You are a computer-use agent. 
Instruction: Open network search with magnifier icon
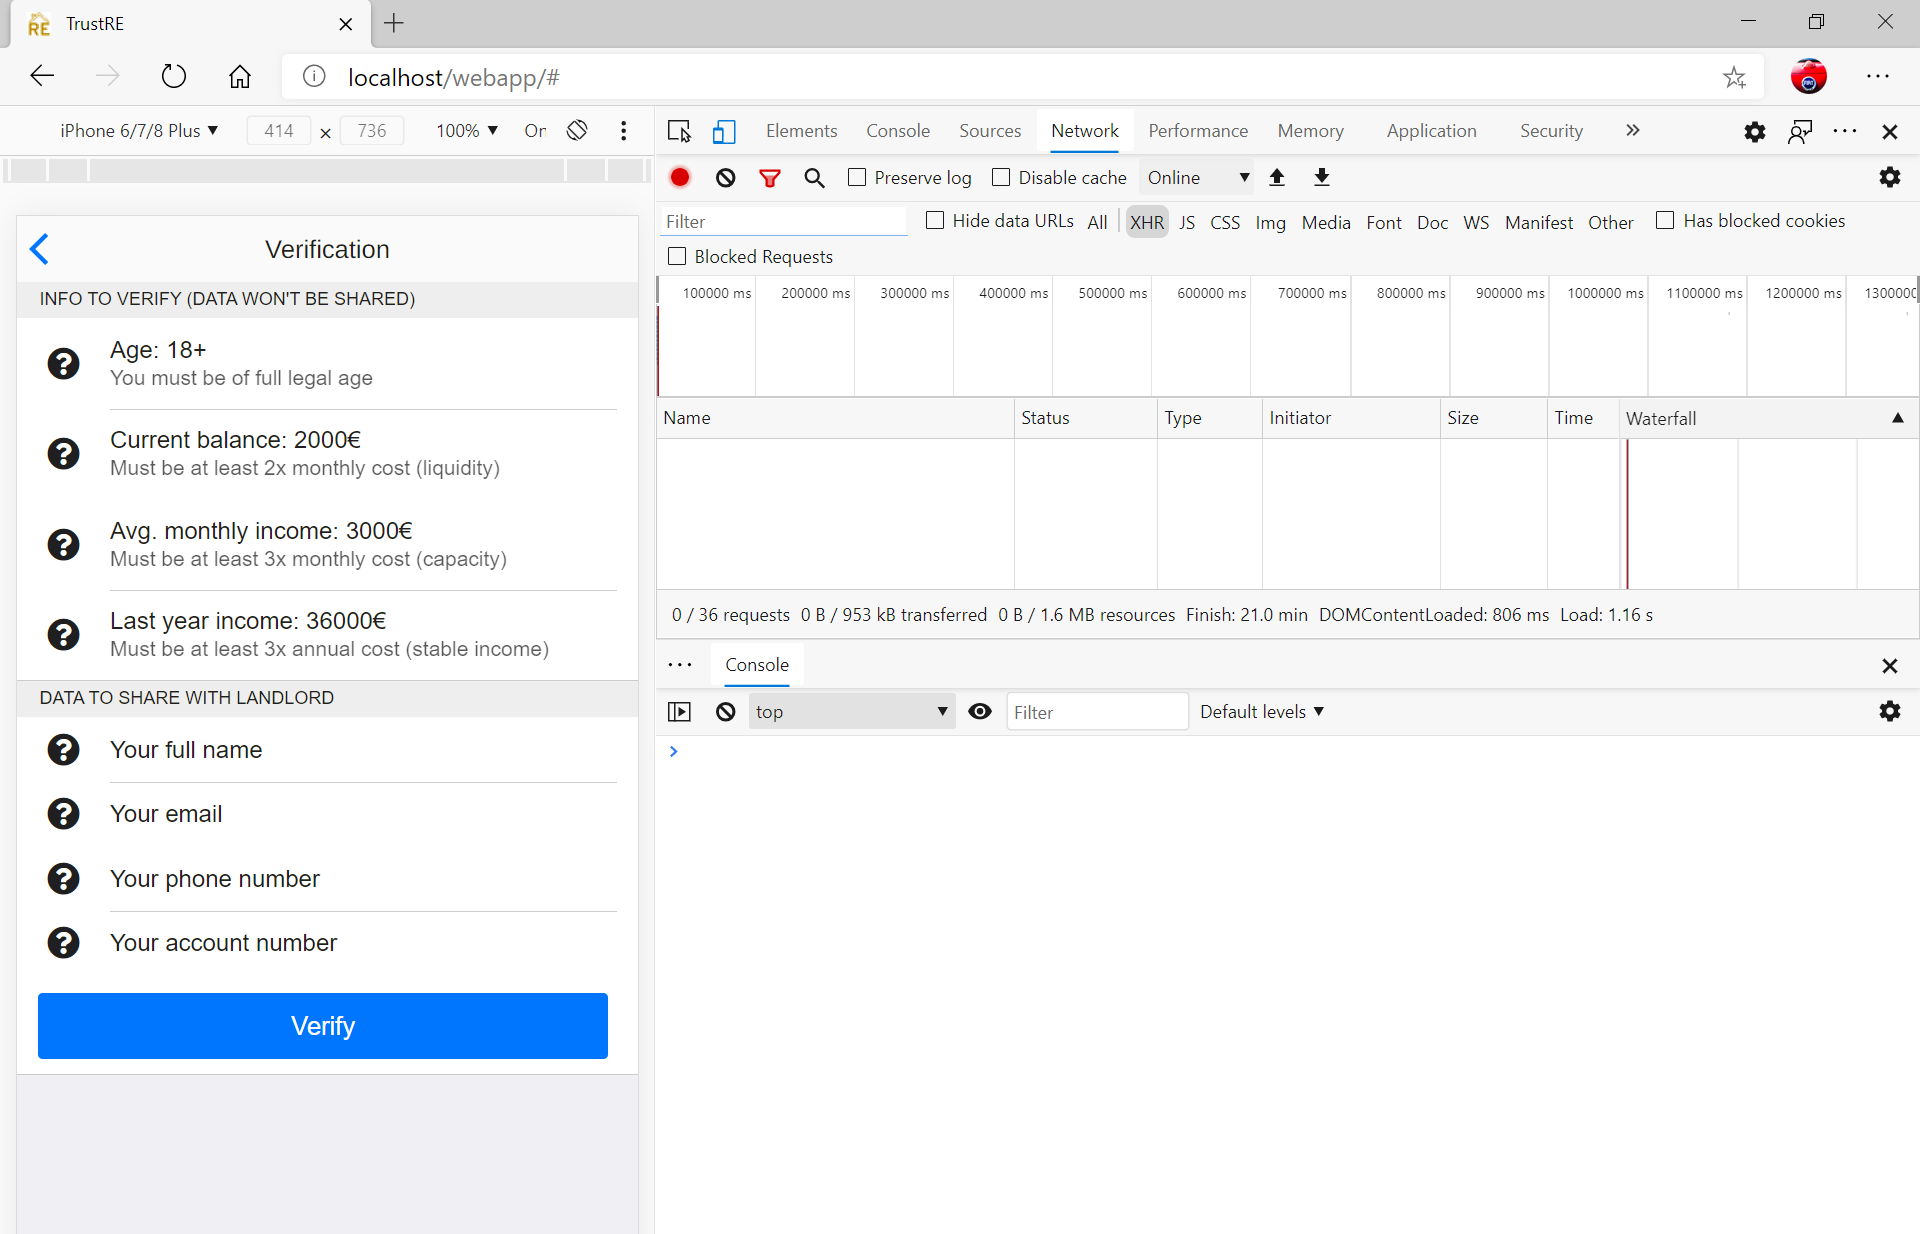[814, 178]
